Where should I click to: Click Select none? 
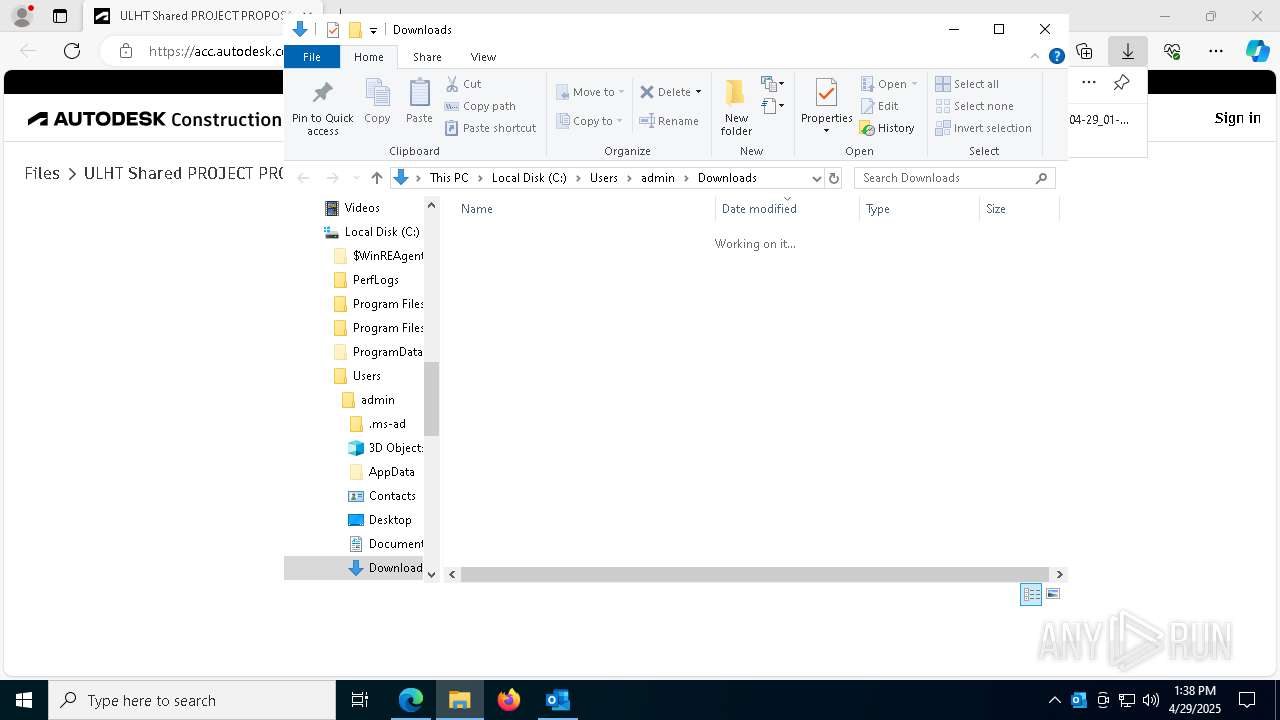click(x=975, y=106)
